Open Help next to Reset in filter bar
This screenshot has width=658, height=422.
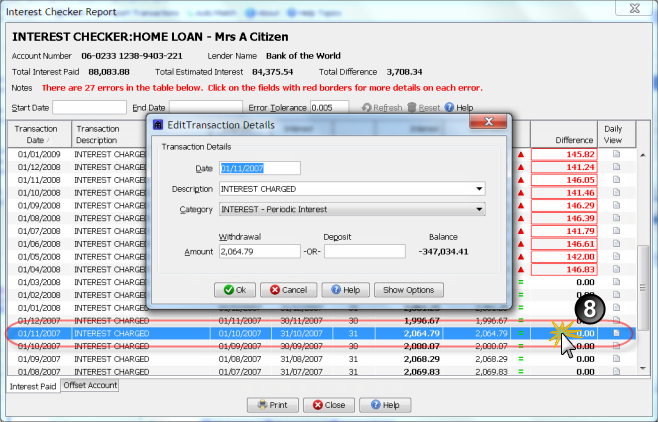click(450, 107)
